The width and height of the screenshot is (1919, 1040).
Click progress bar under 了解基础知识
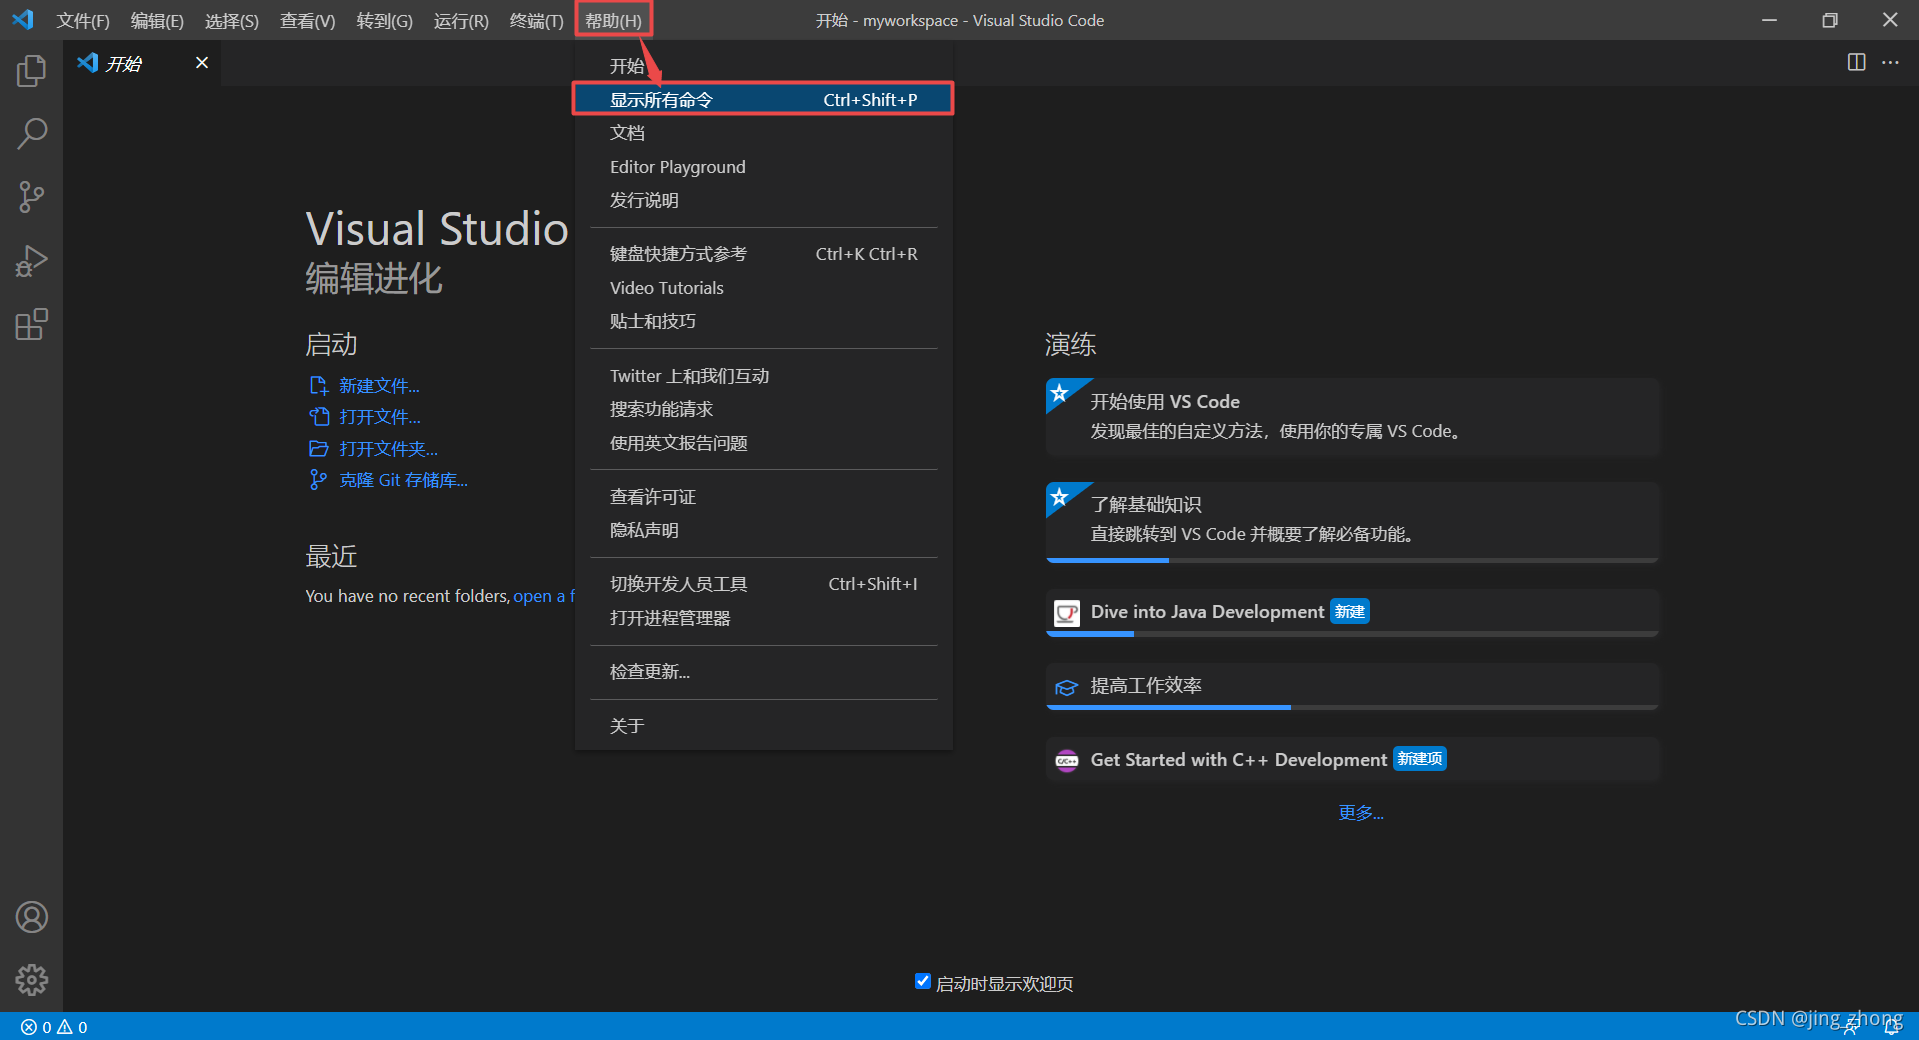(x=1352, y=560)
